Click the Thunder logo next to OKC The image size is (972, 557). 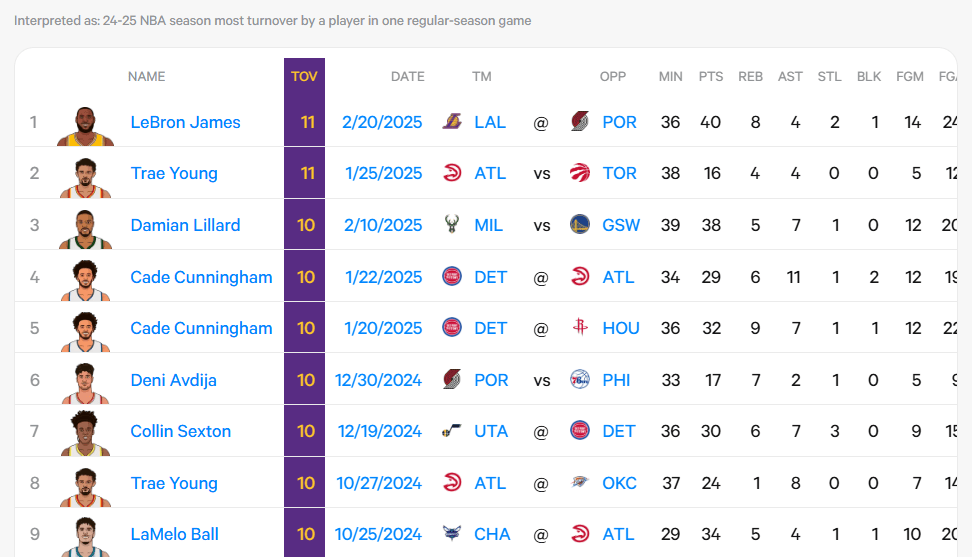[x=580, y=482]
